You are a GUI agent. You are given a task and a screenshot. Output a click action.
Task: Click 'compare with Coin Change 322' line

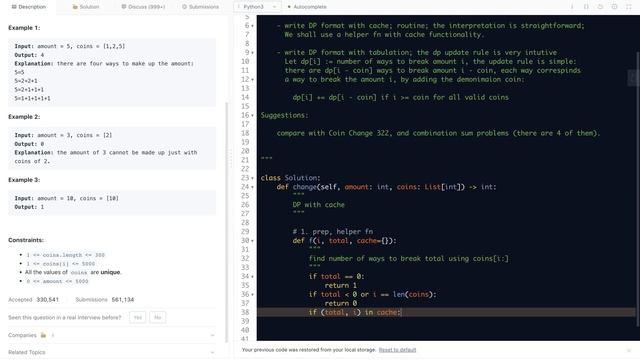(x=438, y=133)
